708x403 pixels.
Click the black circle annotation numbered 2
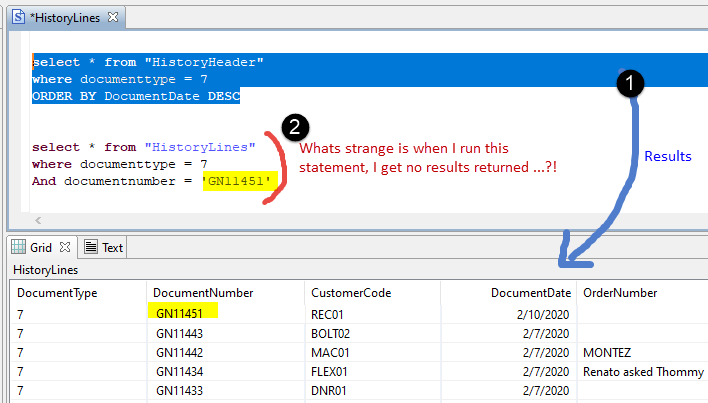(x=295, y=127)
